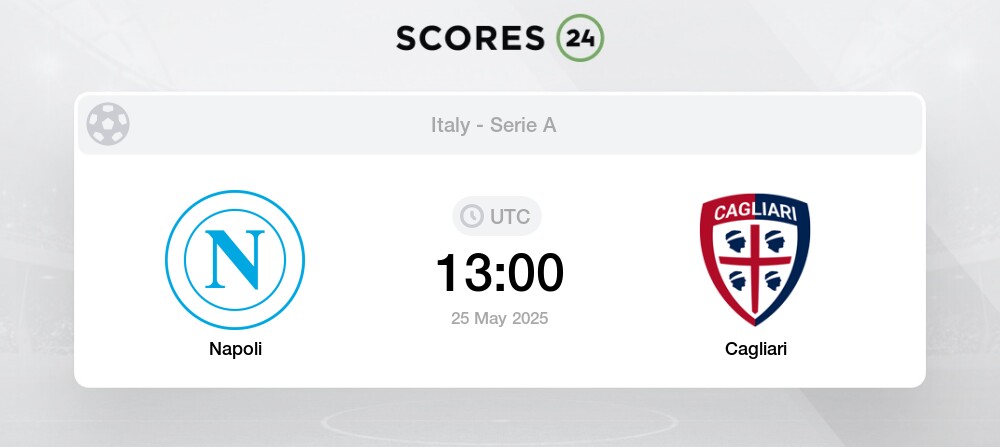The image size is (1000, 447).
Task: Select the UTC timezone pill
Action: click(x=497, y=216)
